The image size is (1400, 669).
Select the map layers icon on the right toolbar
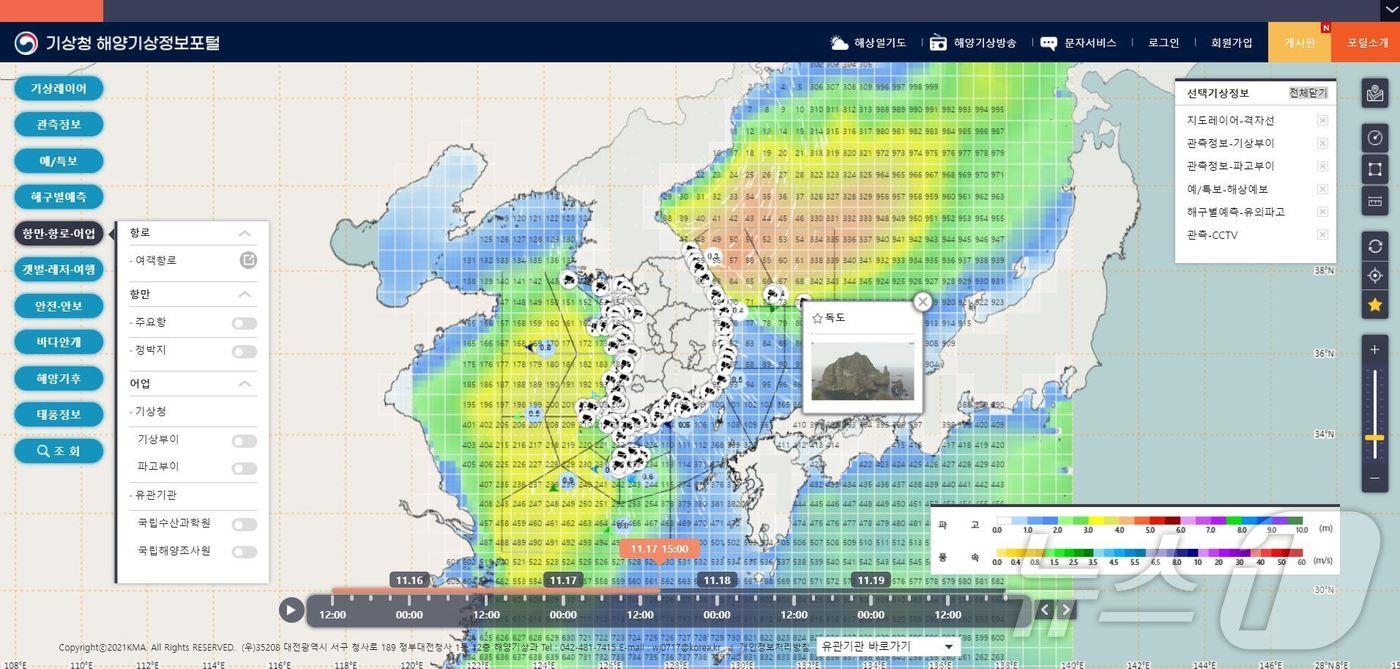[x=1375, y=92]
